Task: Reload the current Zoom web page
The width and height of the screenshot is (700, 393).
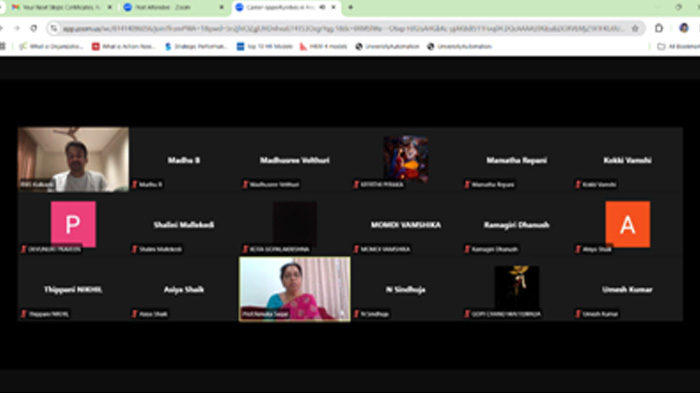Action: click(34, 28)
